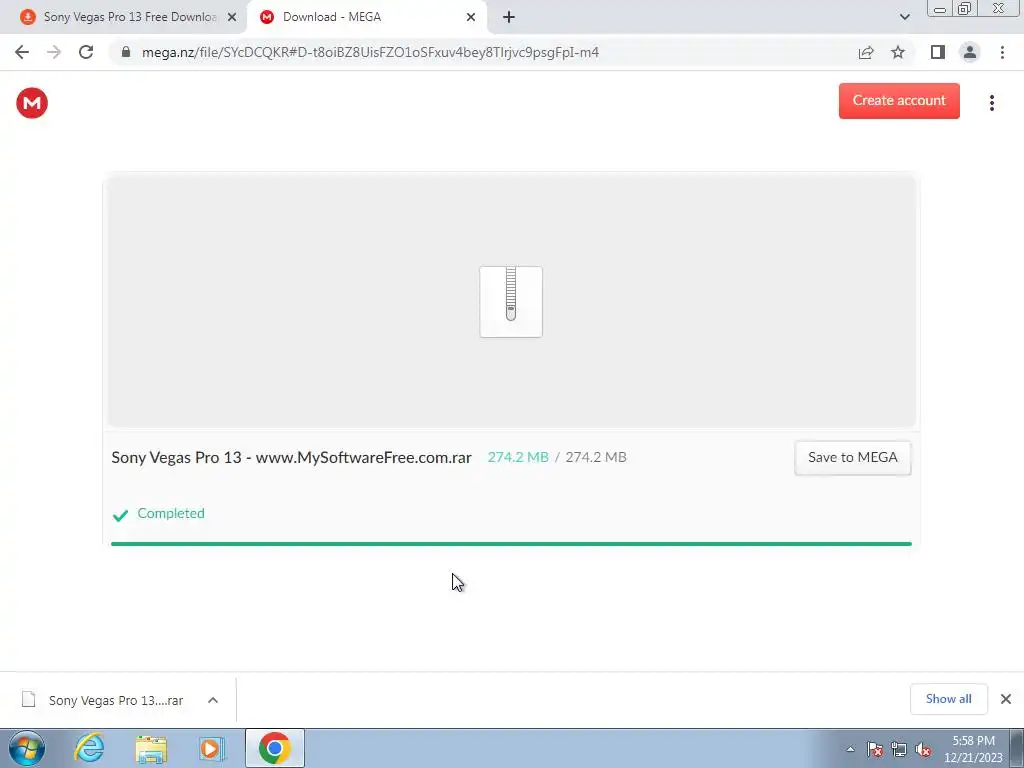Click the file name Sony Vegas Pro 13 rar
Screen dimensions: 1024x768
[291, 457]
